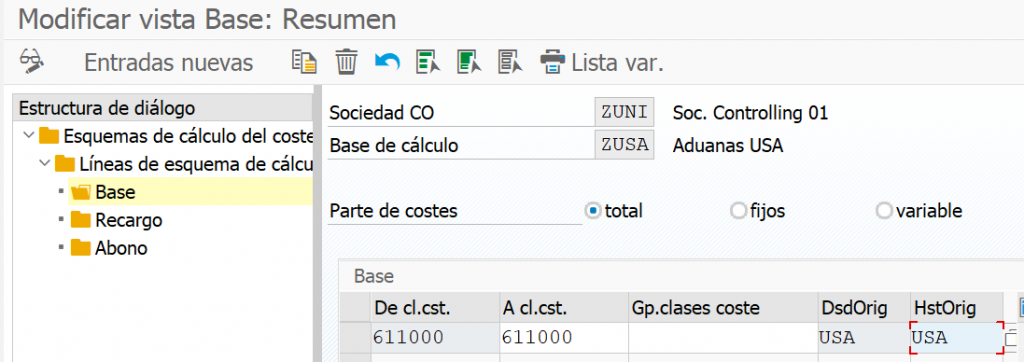Delete entry with the trash icon
The height and width of the screenshot is (362, 1024).
point(346,62)
